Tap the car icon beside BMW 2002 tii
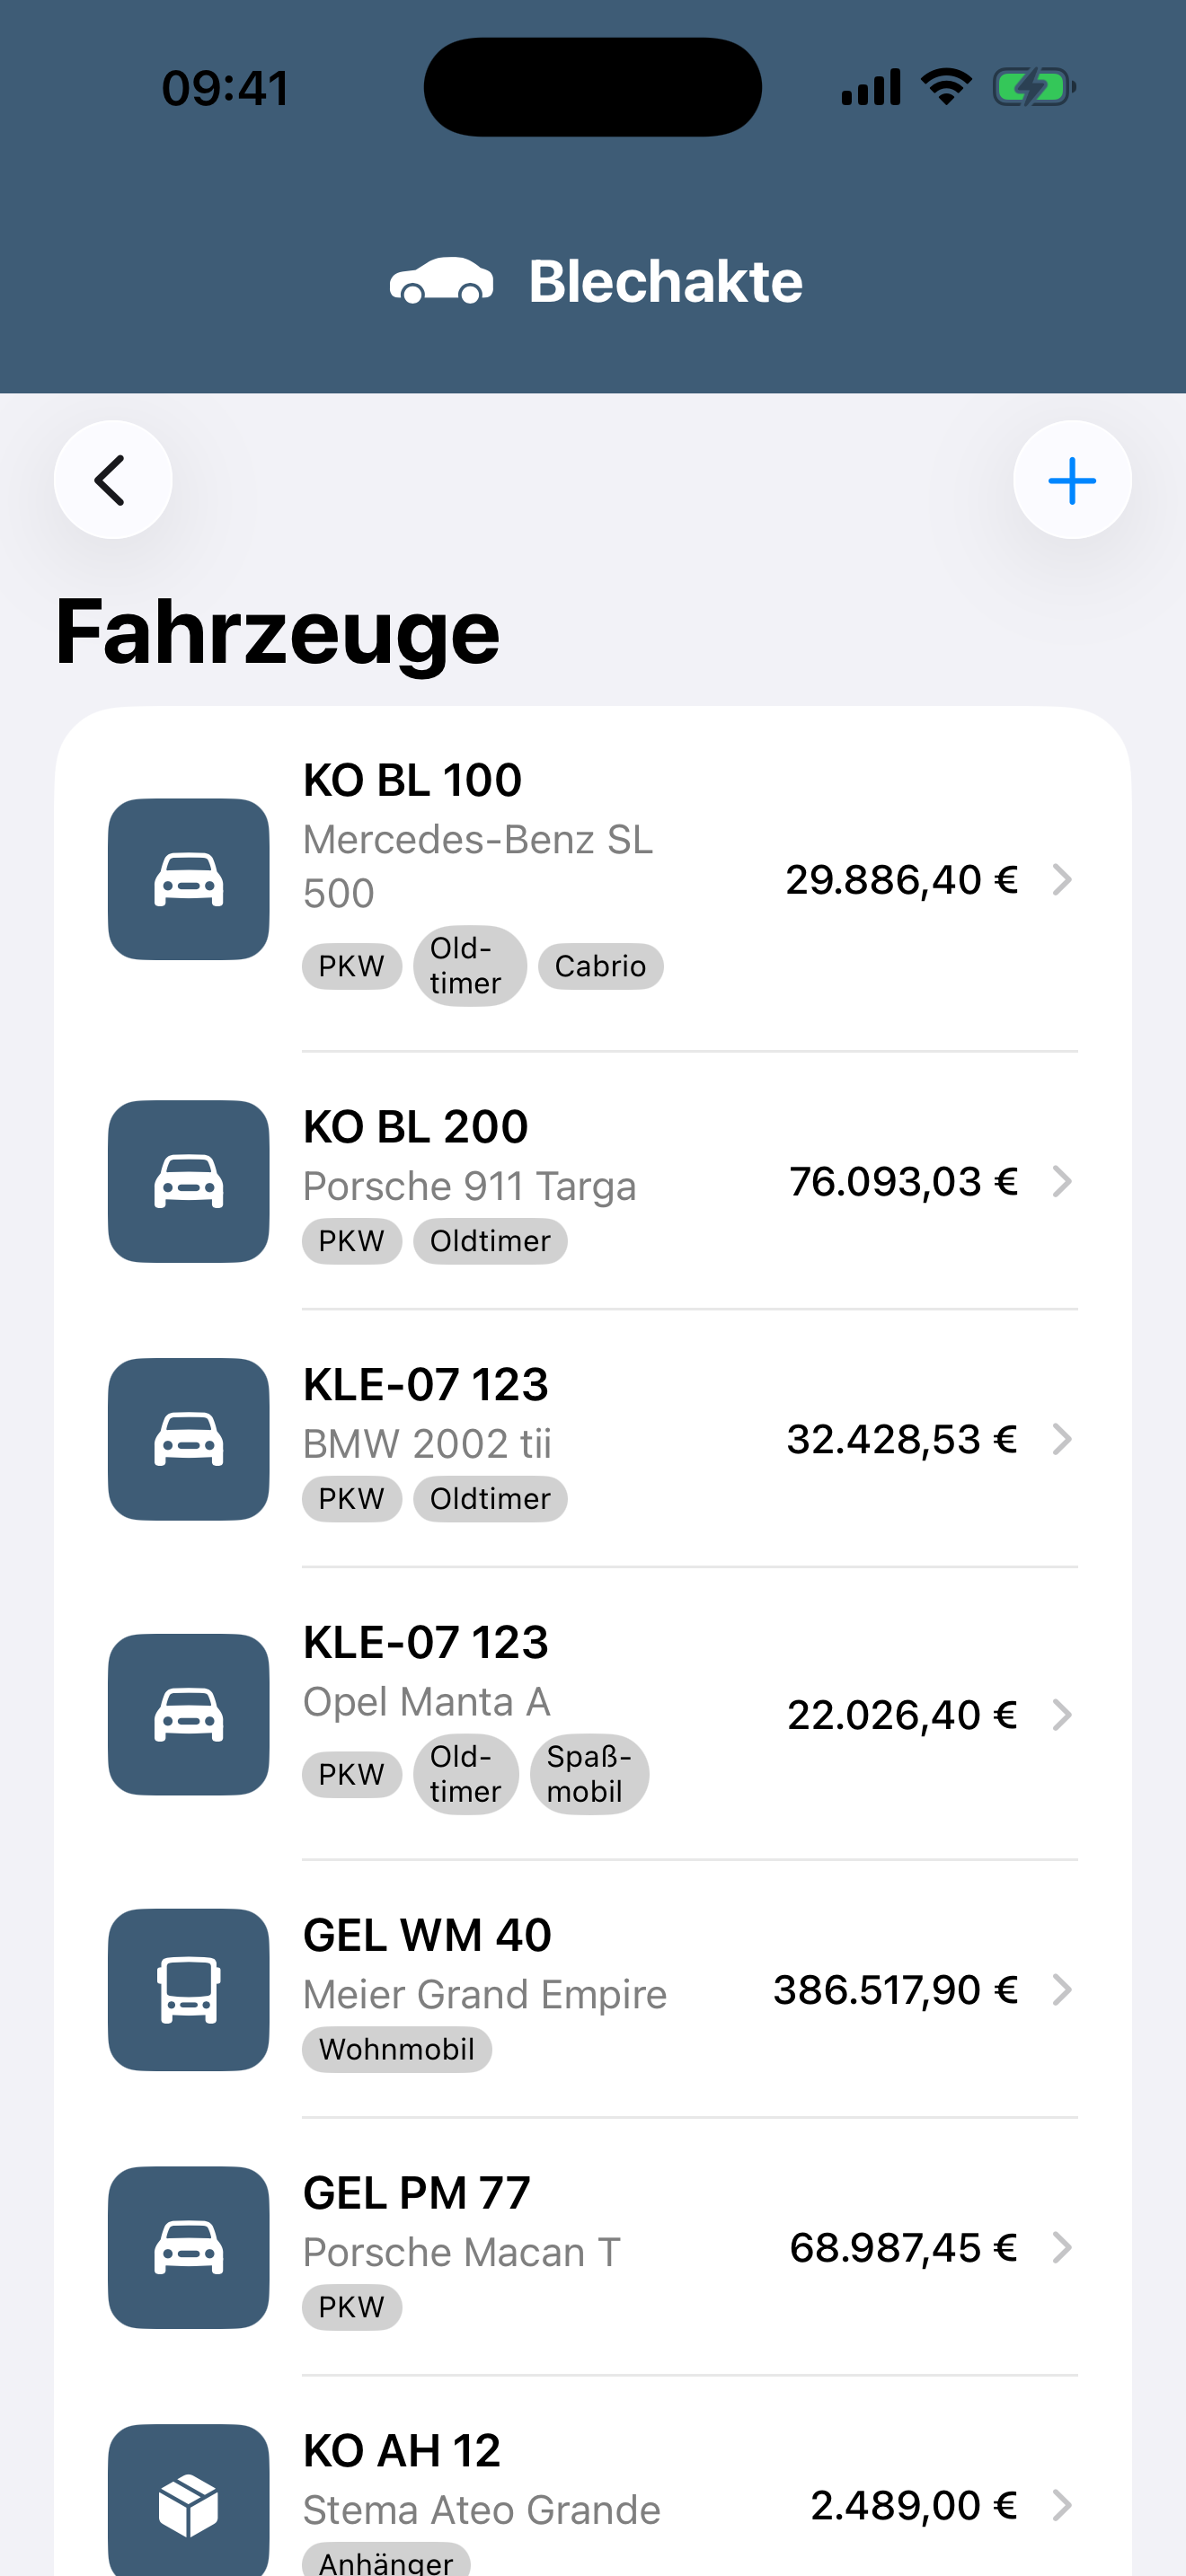This screenshot has width=1186, height=2576. coord(188,1439)
